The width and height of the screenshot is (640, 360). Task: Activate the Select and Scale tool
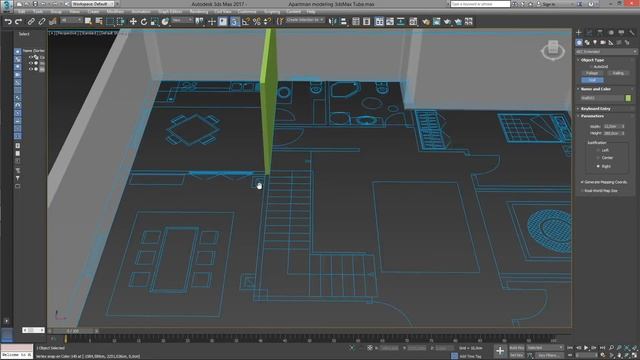tap(154, 22)
